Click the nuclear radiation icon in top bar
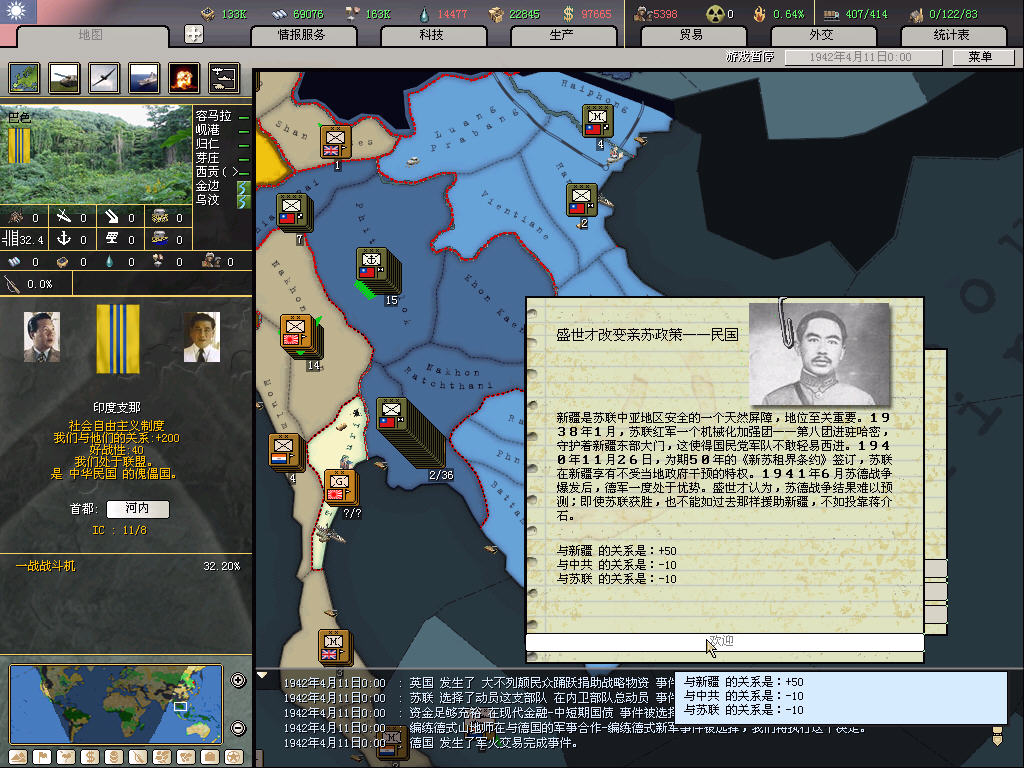The image size is (1024, 768). coord(715,14)
